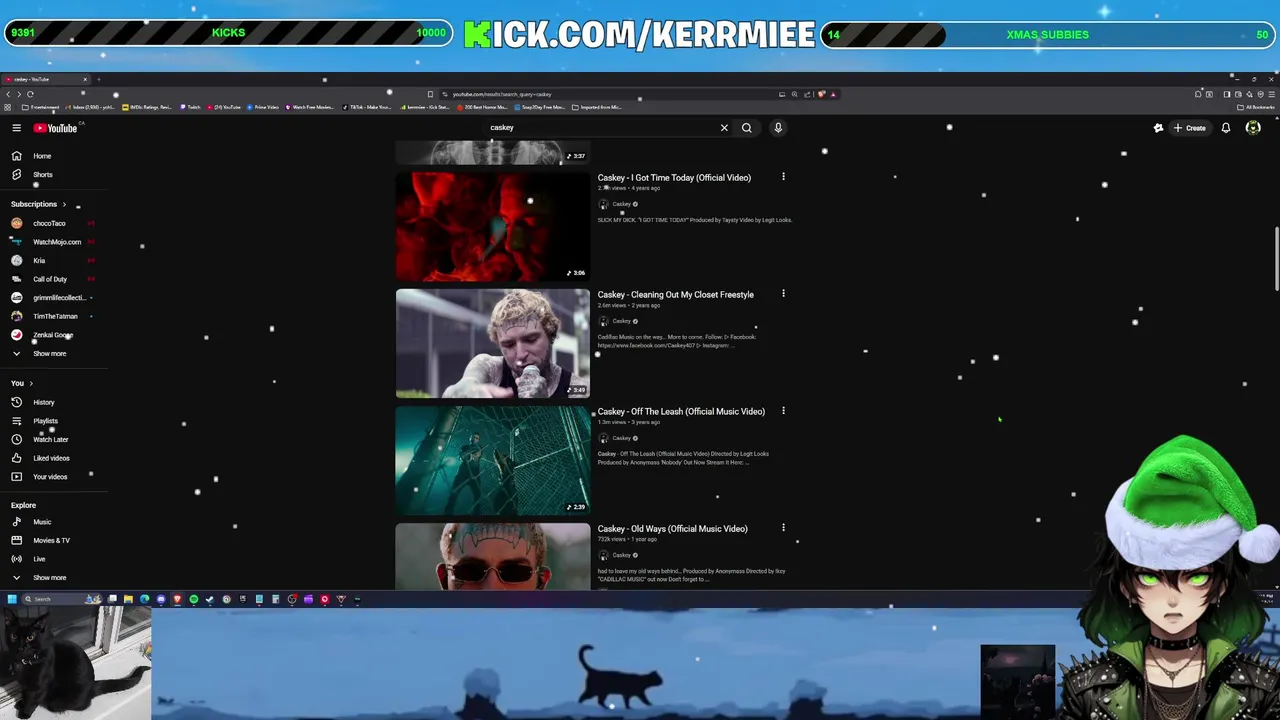Open the Prime Video bookmark
1280x720 pixels.
[x=263, y=107]
